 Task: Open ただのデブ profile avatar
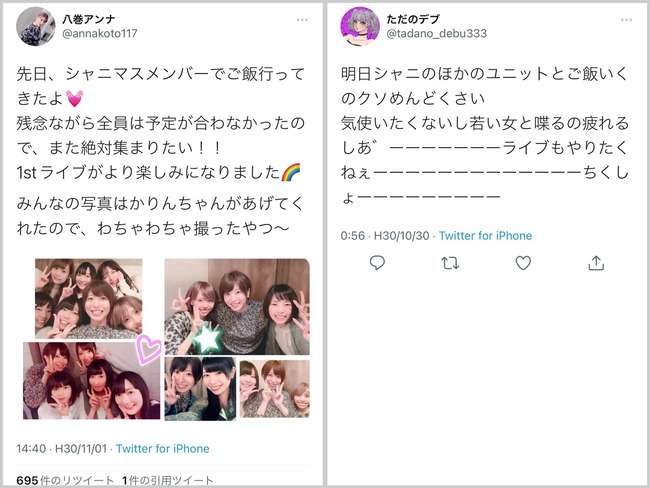coord(360,26)
